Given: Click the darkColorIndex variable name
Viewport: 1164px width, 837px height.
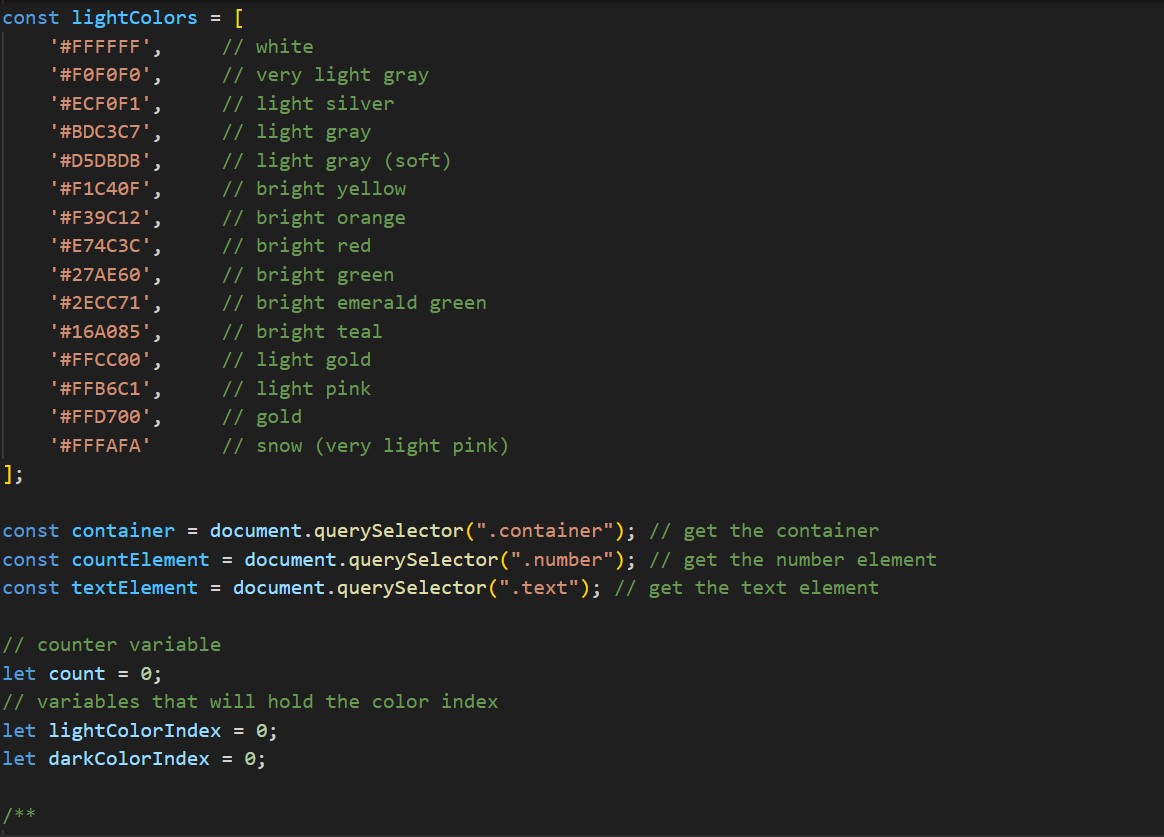Looking at the screenshot, I should click(129, 759).
